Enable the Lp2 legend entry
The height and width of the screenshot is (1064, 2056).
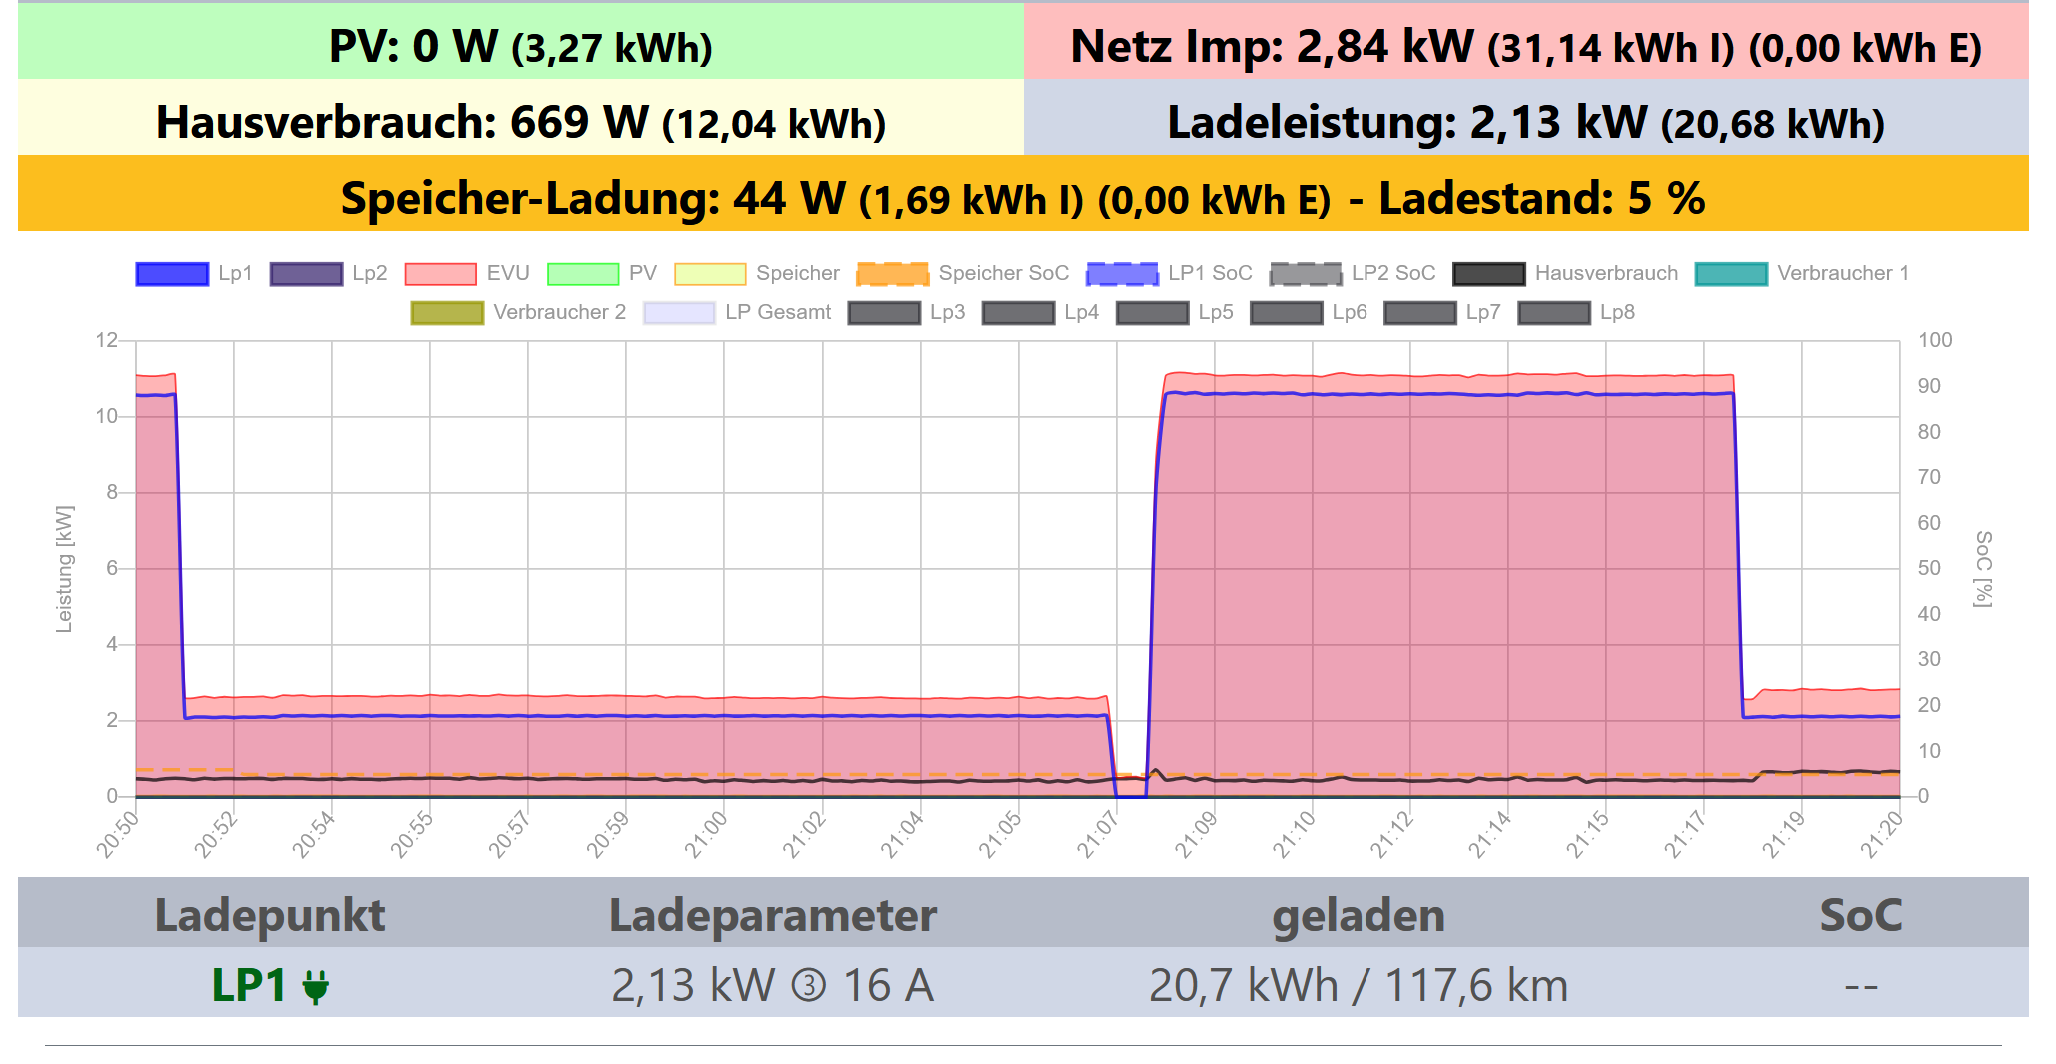pyautogui.click(x=306, y=274)
